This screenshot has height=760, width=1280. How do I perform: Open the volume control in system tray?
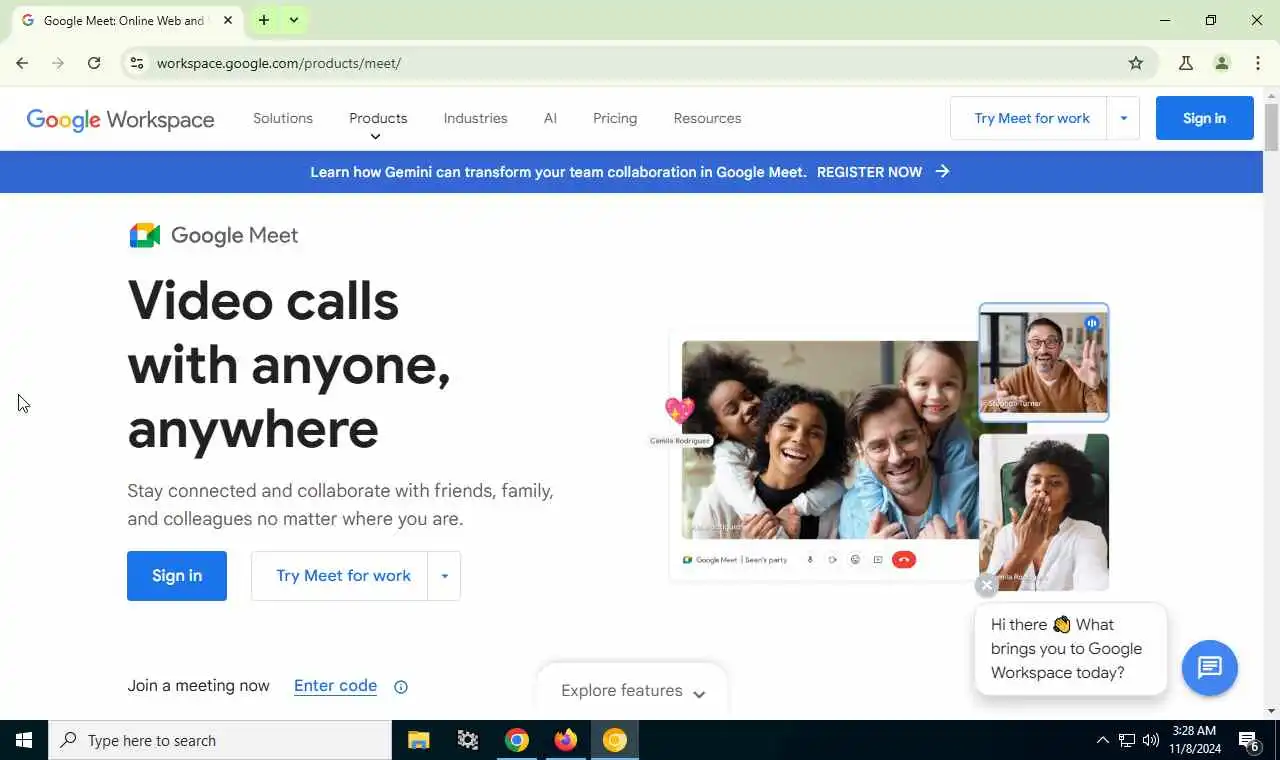pyautogui.click(x=1151, y=740)
